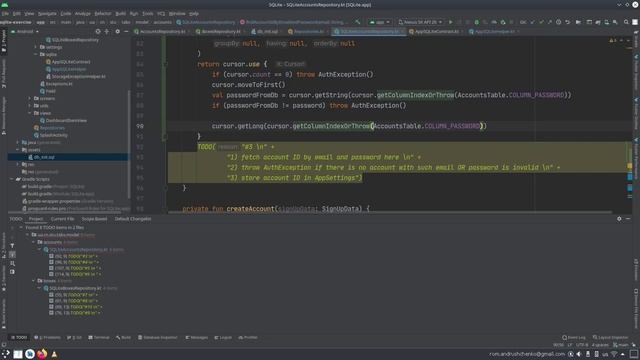Click the VCS history clock icon
Viewport: 640px width, 360px height.
tap(558, 22)
